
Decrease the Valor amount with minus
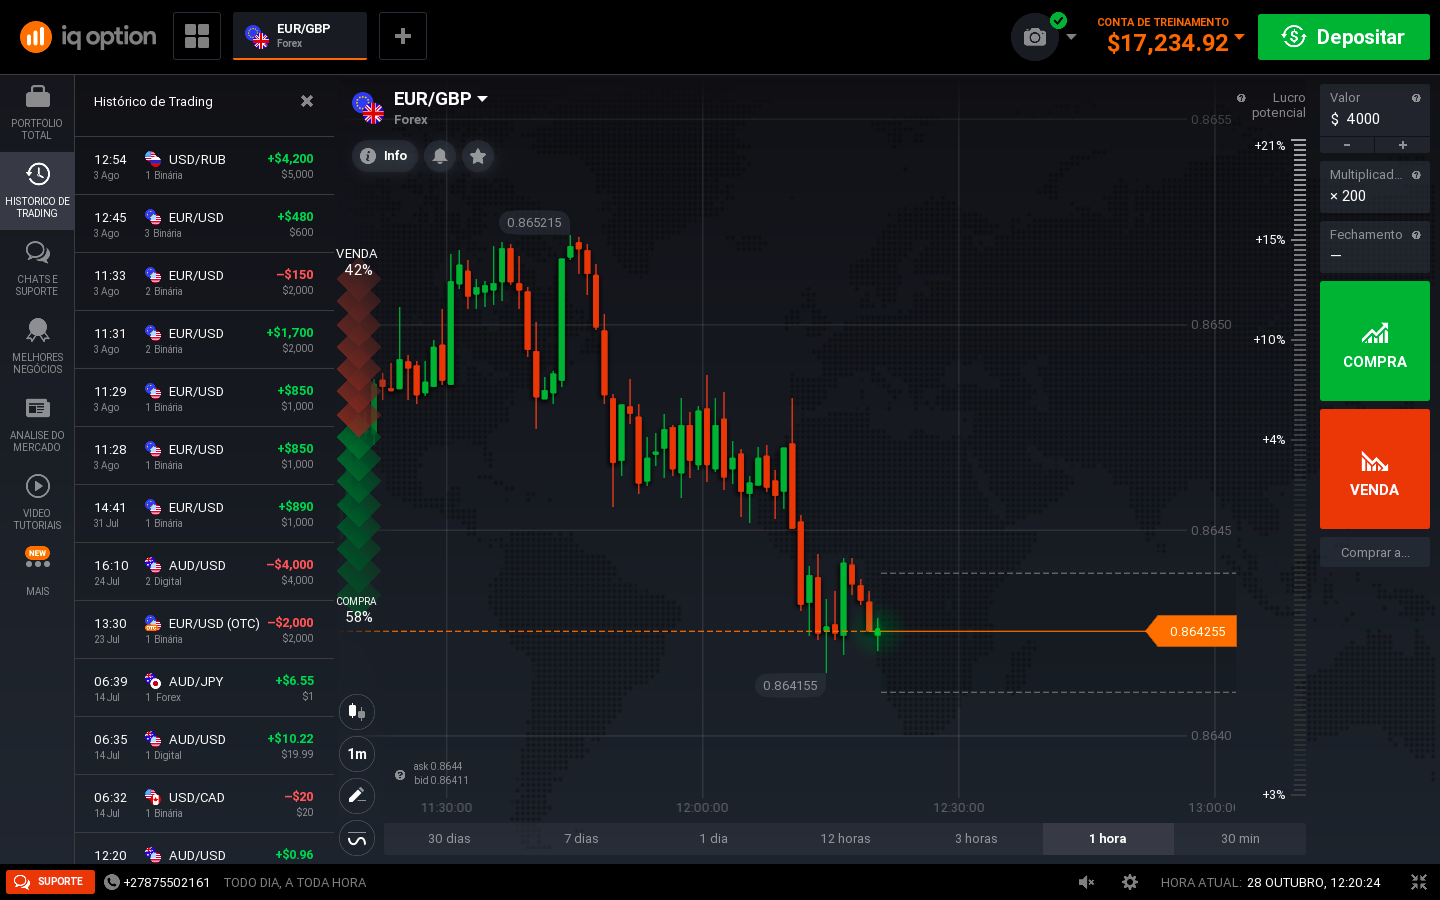[x=1347, y=145]
